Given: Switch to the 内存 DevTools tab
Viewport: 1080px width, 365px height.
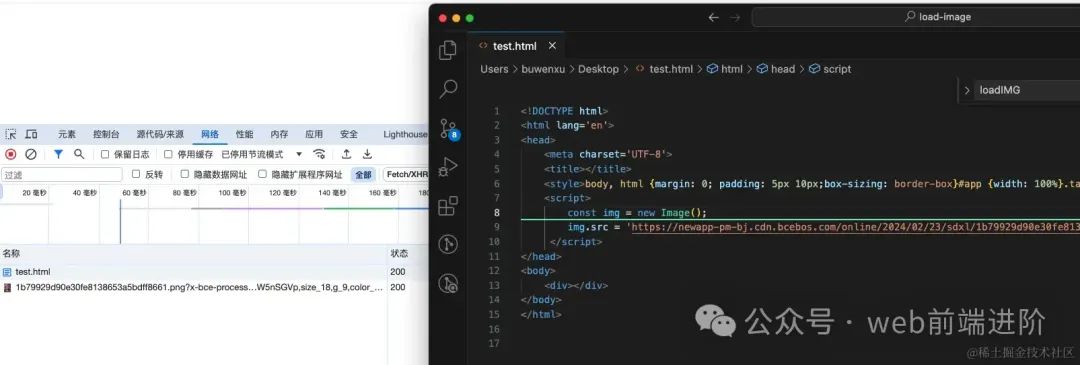Looking at the screenshot, I should [279, 134].
